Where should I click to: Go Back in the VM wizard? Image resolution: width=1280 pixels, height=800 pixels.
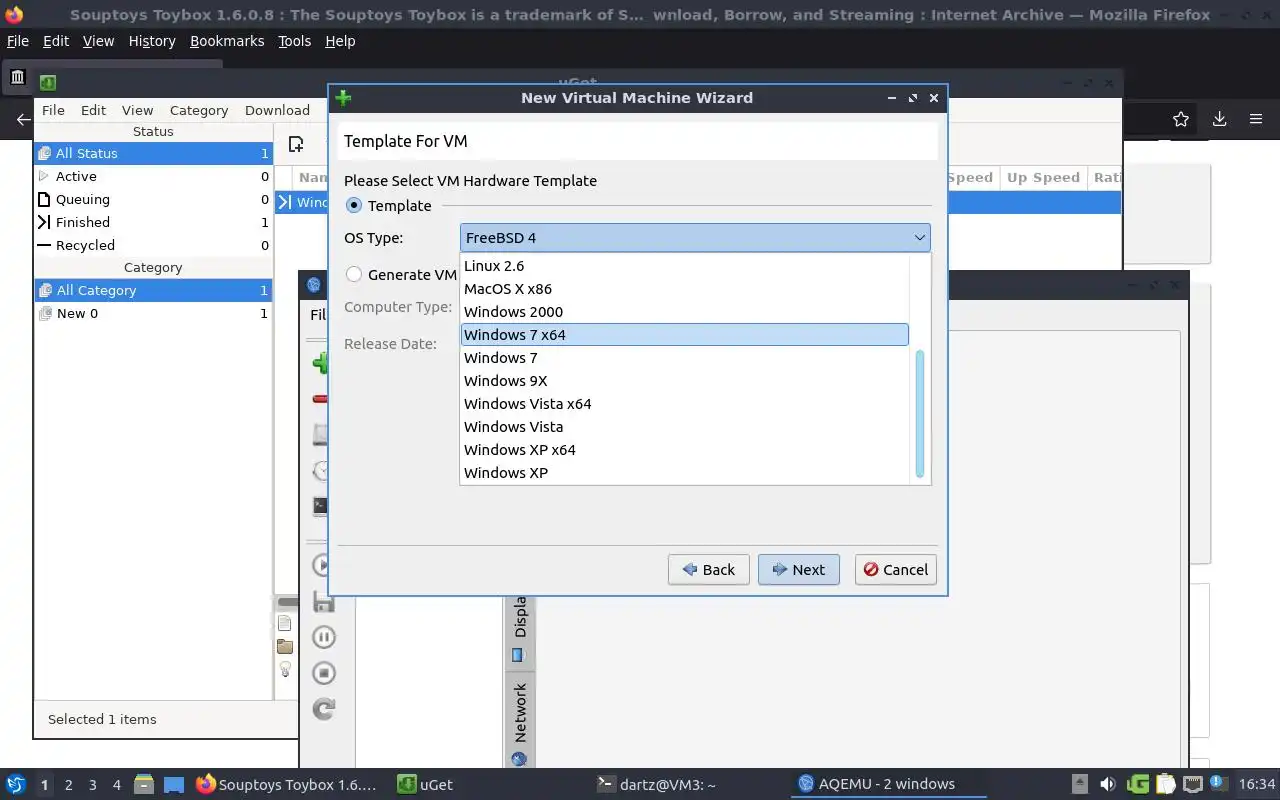[708, 569]
